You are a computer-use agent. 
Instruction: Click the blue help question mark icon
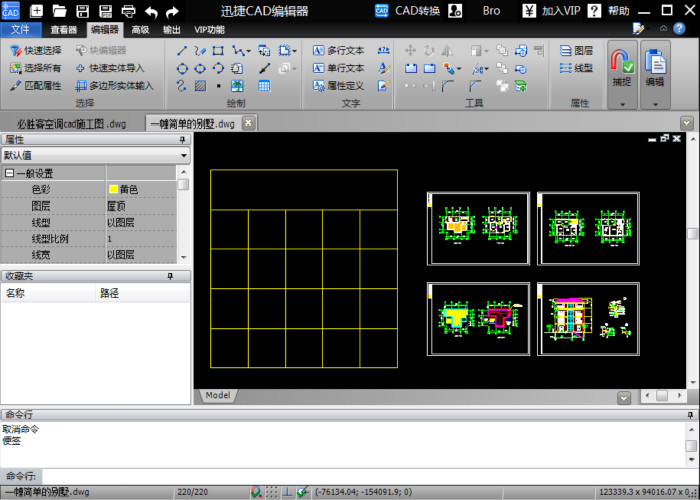(x=679, y=29)
